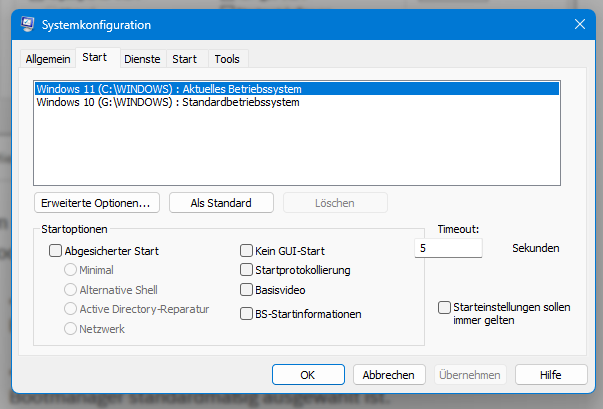Select the Windows 11 (C:\WINDOWS) boot entry

(x=297, y=89)
